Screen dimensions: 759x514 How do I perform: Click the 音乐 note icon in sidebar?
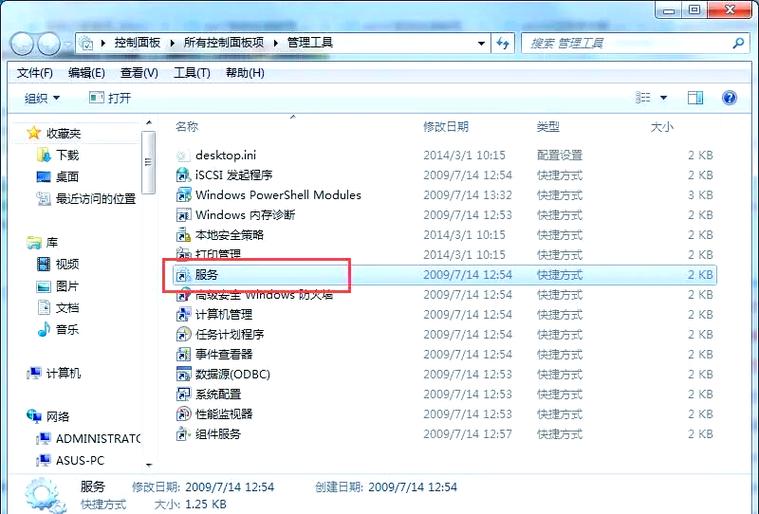click(x=43, y=330)
